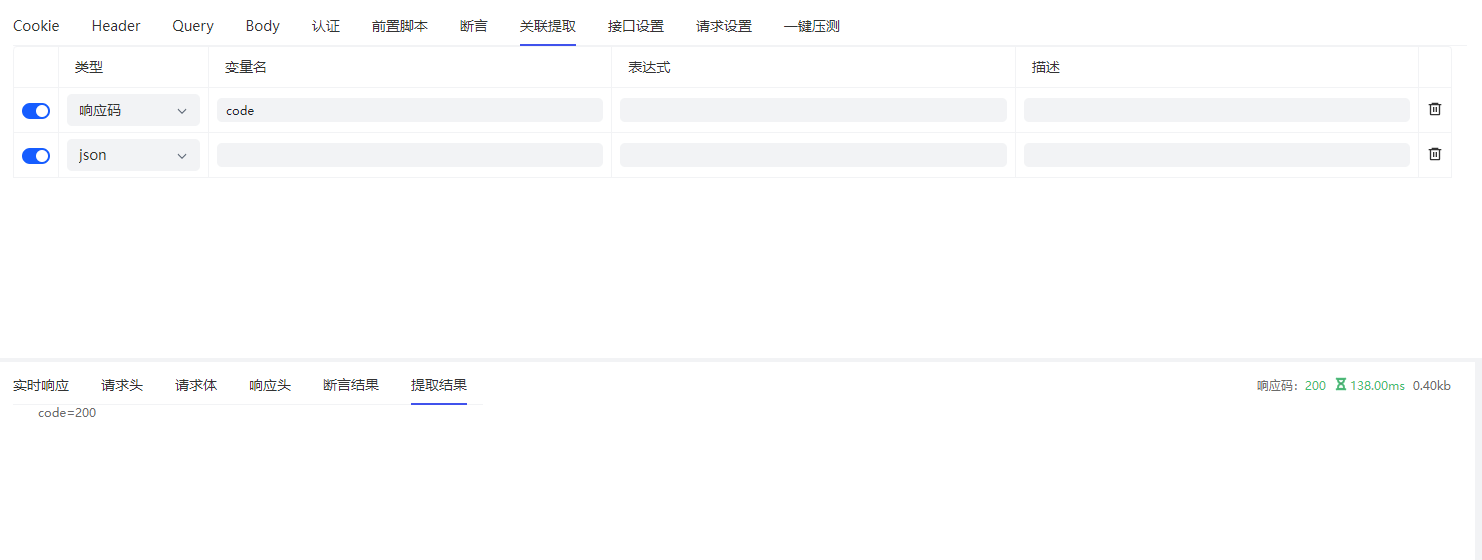
Task: Delete the 响应码 extraction row
Action: point(1434,109)
